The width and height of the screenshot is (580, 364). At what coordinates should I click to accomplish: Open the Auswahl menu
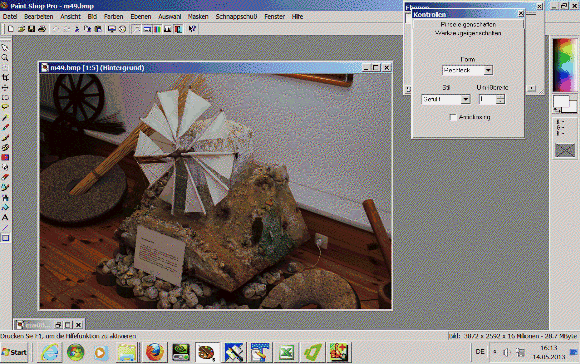click(x=170, y=17)
